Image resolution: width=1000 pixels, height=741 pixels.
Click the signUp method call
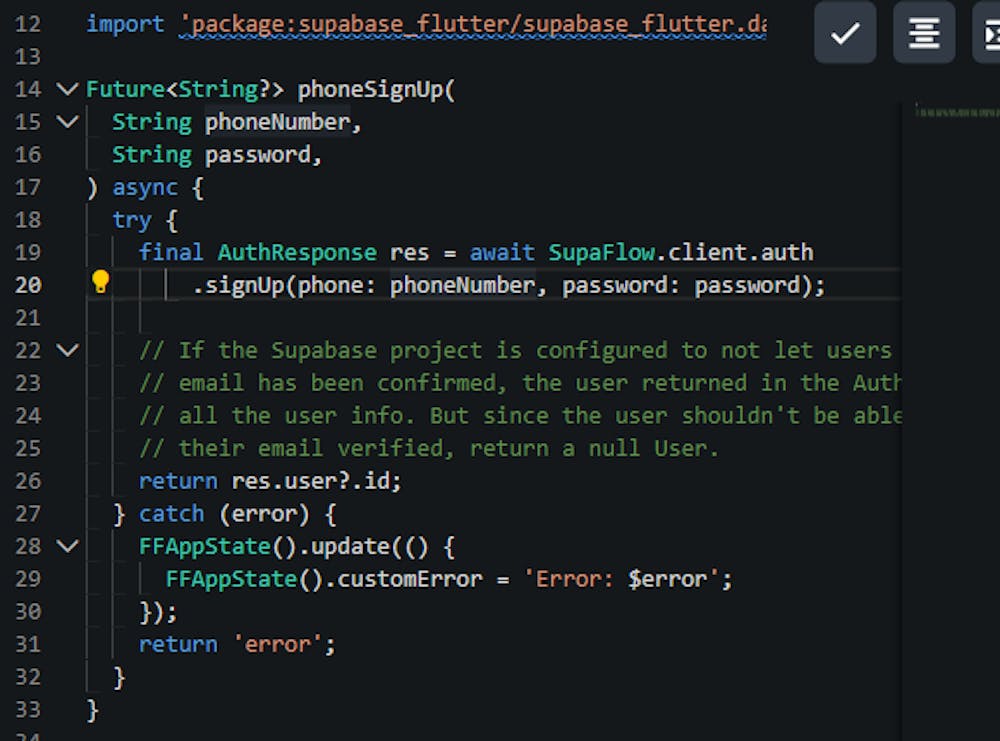240,285
